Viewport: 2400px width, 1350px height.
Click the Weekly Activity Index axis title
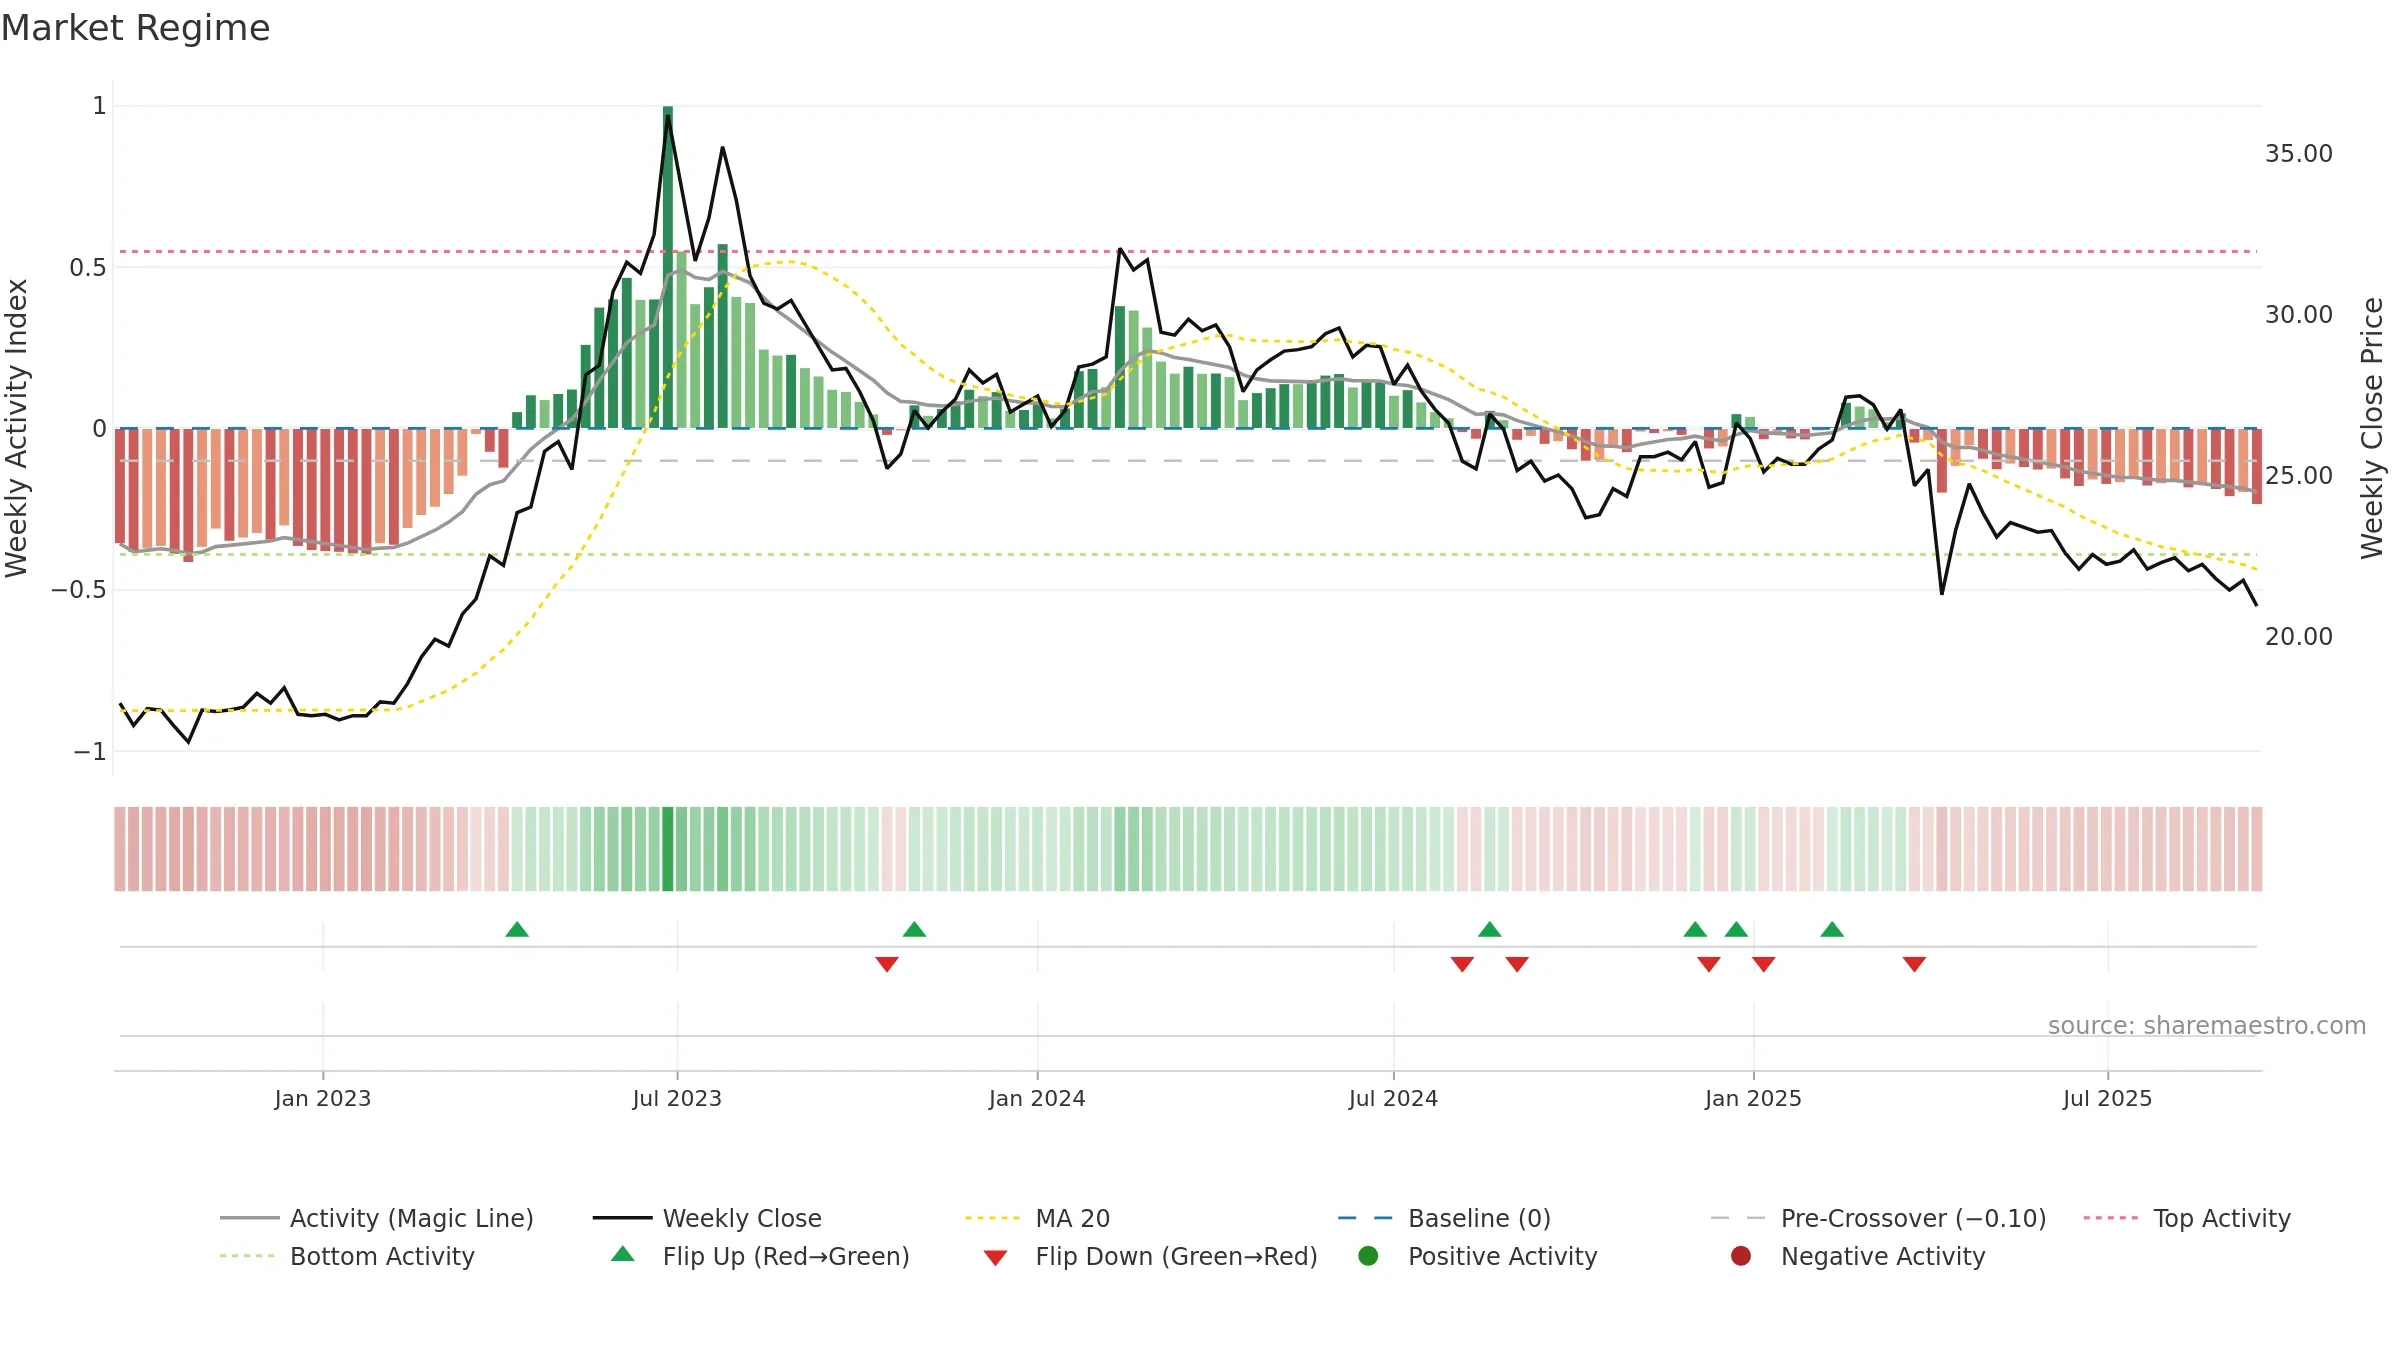16,428
